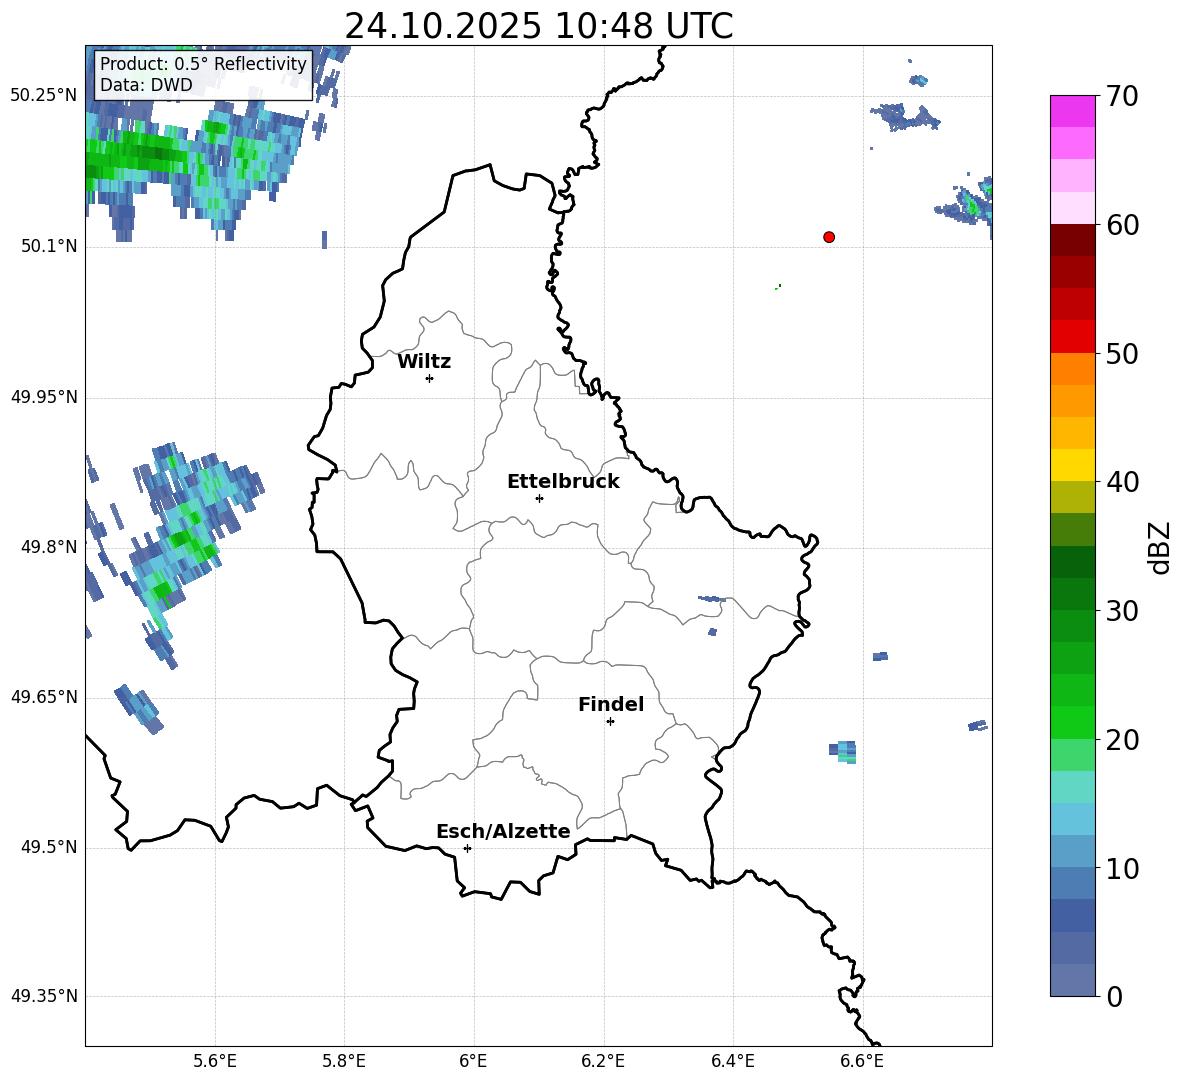The width and height of the screenshot is (1184, 1081).
Task: Click the 49.35°N latitude label
Action: [43, 996]
